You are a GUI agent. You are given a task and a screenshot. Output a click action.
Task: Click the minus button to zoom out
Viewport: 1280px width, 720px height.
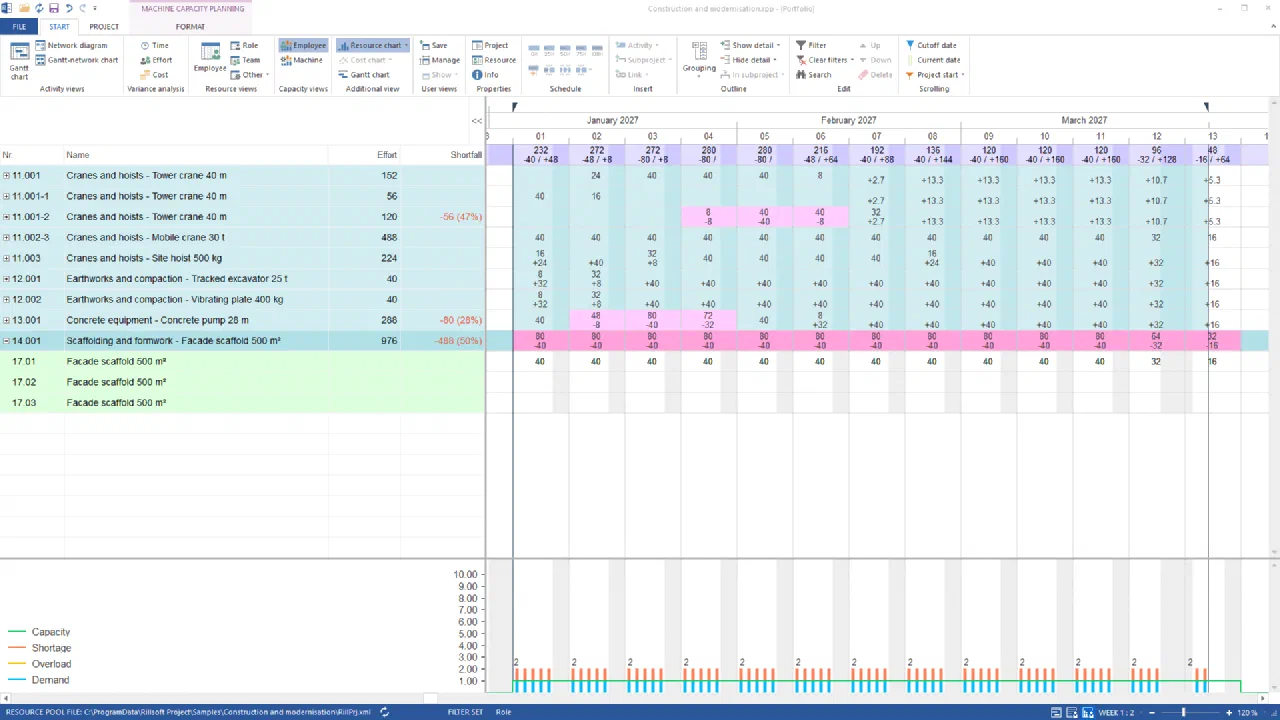(1151, 712)
